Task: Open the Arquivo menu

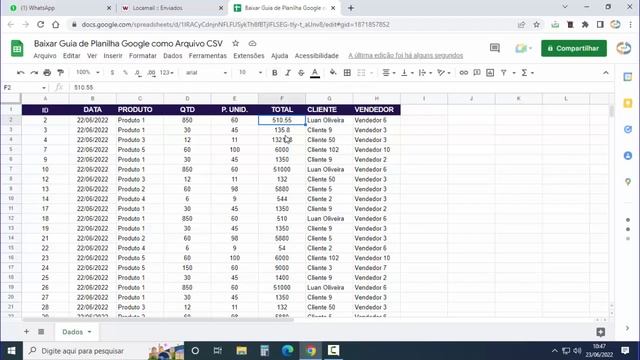Action: [x=45, y=56]
